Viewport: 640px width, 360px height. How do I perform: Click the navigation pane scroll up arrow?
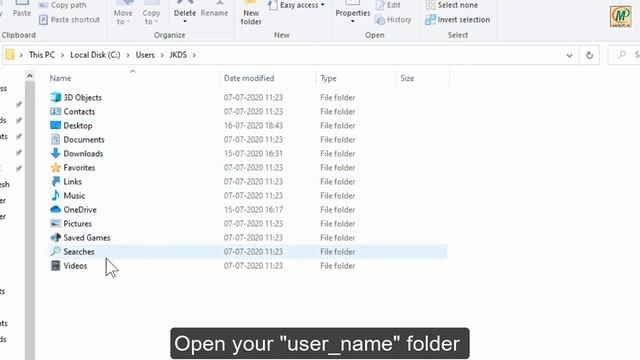[30, 76]
